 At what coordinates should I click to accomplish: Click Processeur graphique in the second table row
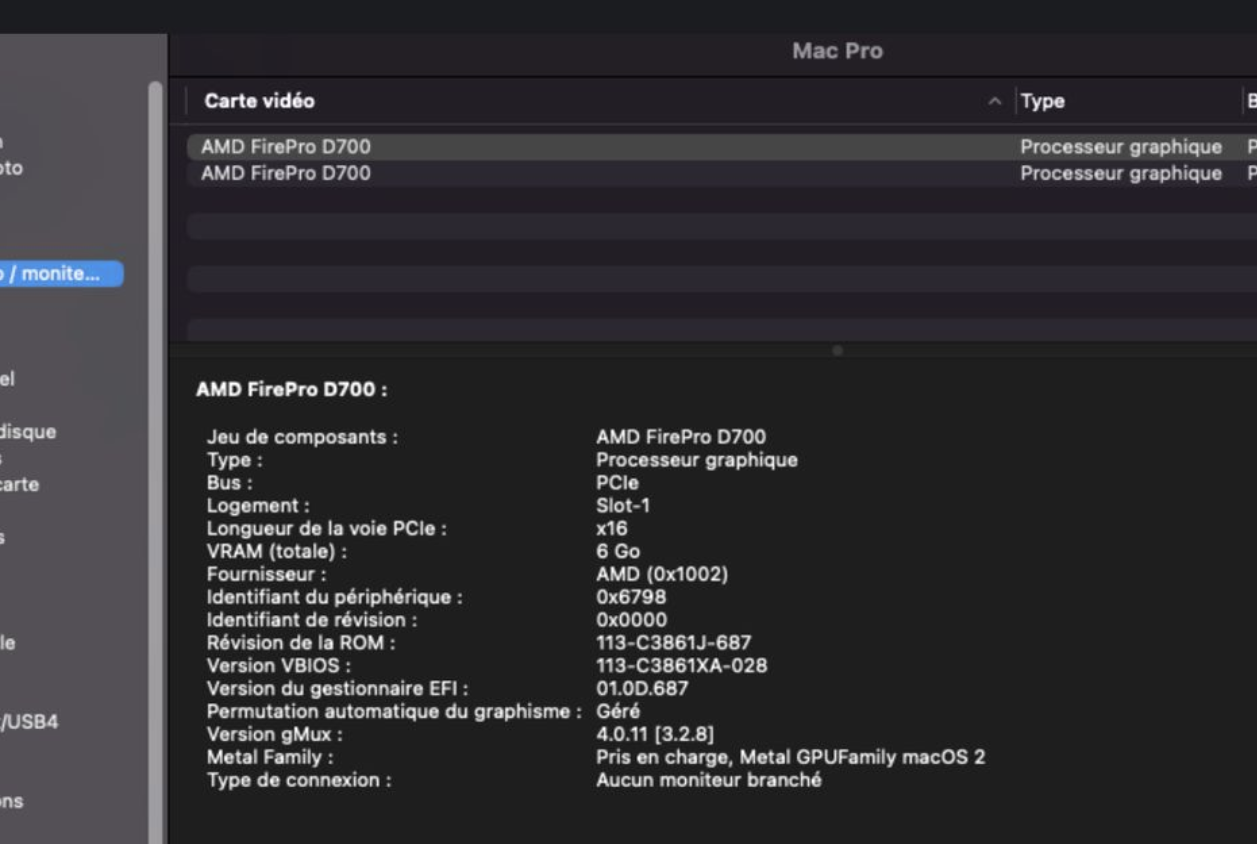(x=1120, y=173)
